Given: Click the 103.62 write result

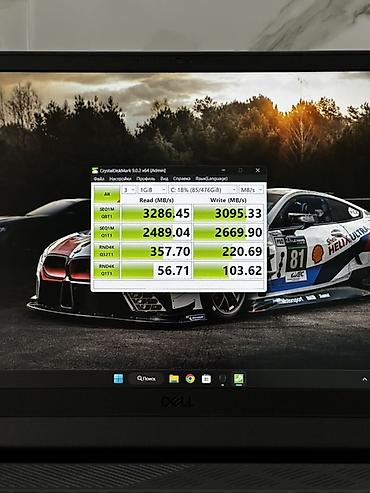Looking at the screenshot, I should point(229,270).
